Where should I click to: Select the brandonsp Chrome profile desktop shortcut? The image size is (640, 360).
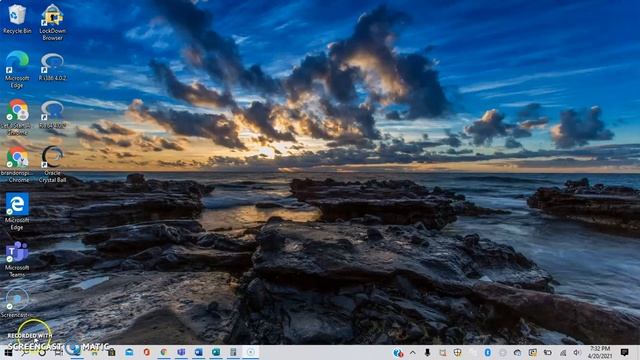pos(17,164)
